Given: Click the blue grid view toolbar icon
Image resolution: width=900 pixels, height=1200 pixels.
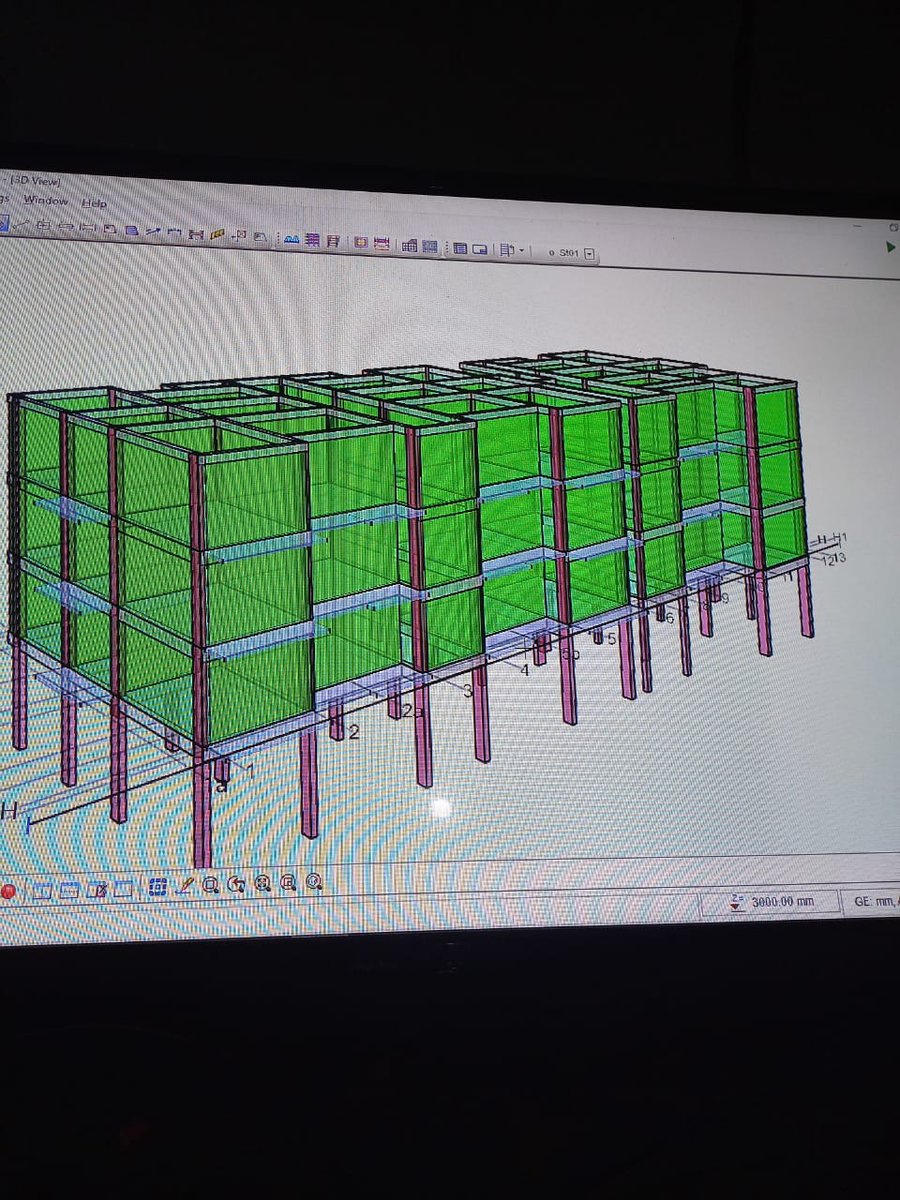Looking at the screenshot, I should tap(430, 246).
